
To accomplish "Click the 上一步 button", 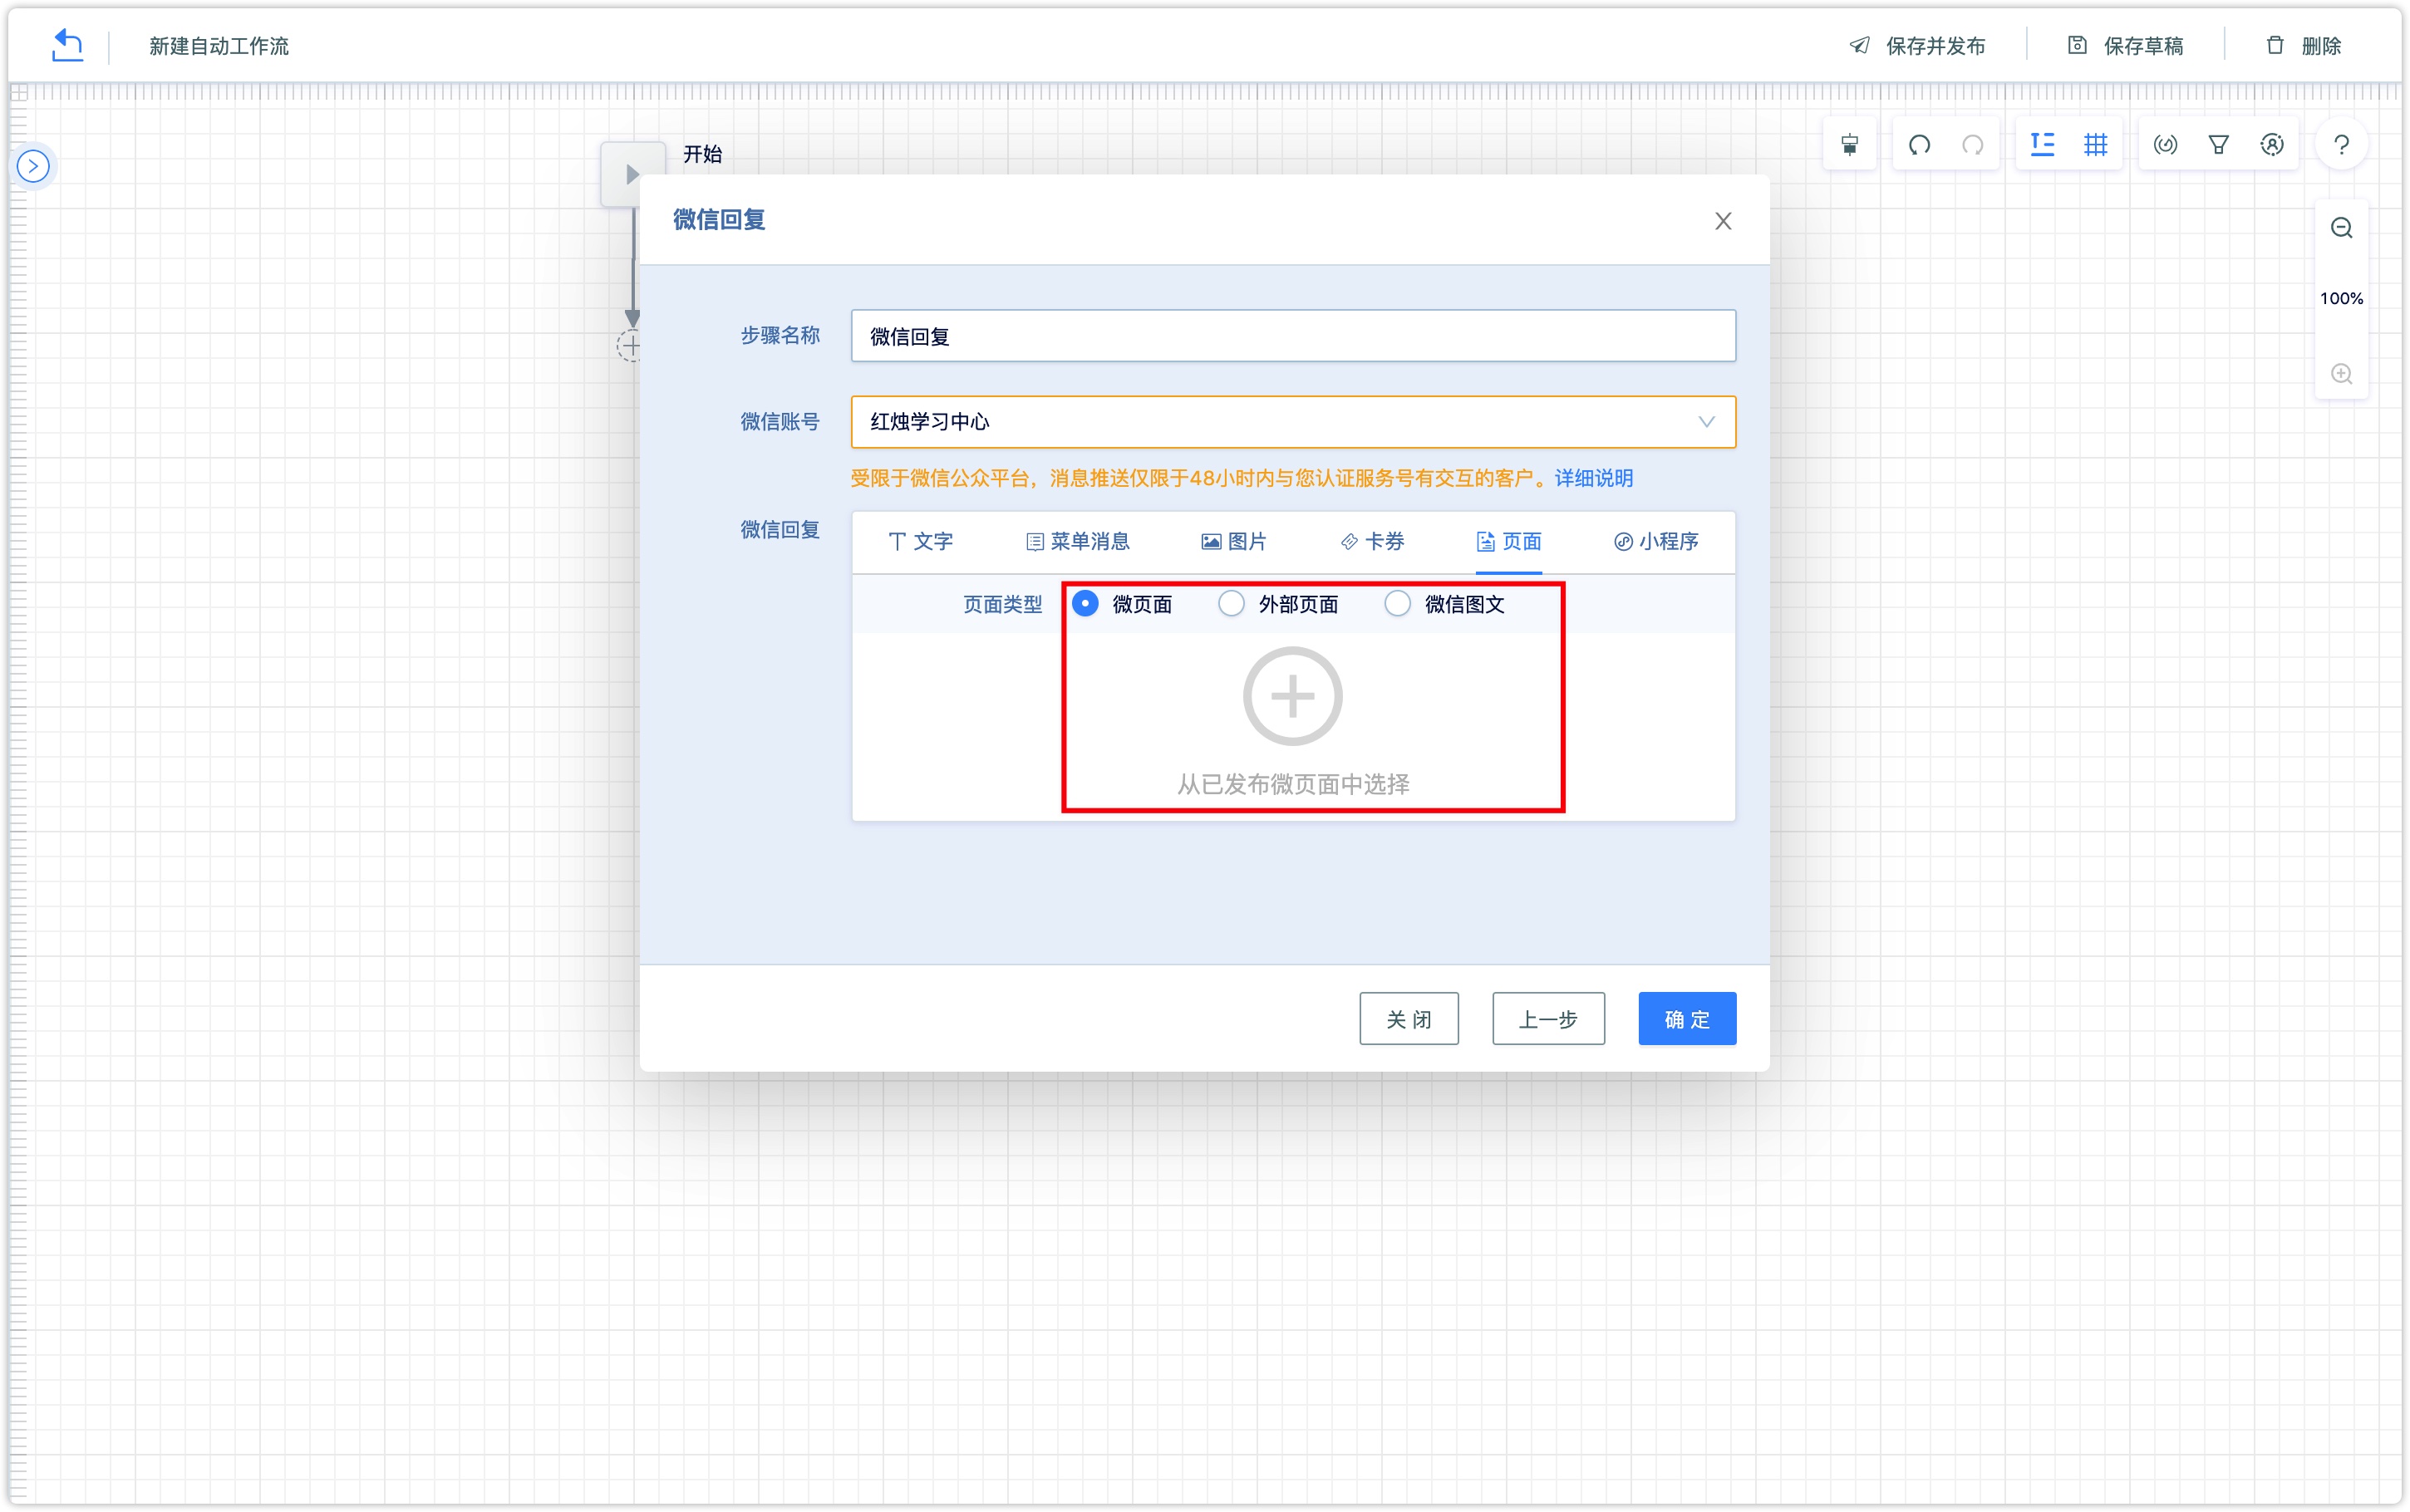I will click(1548, 1019).
